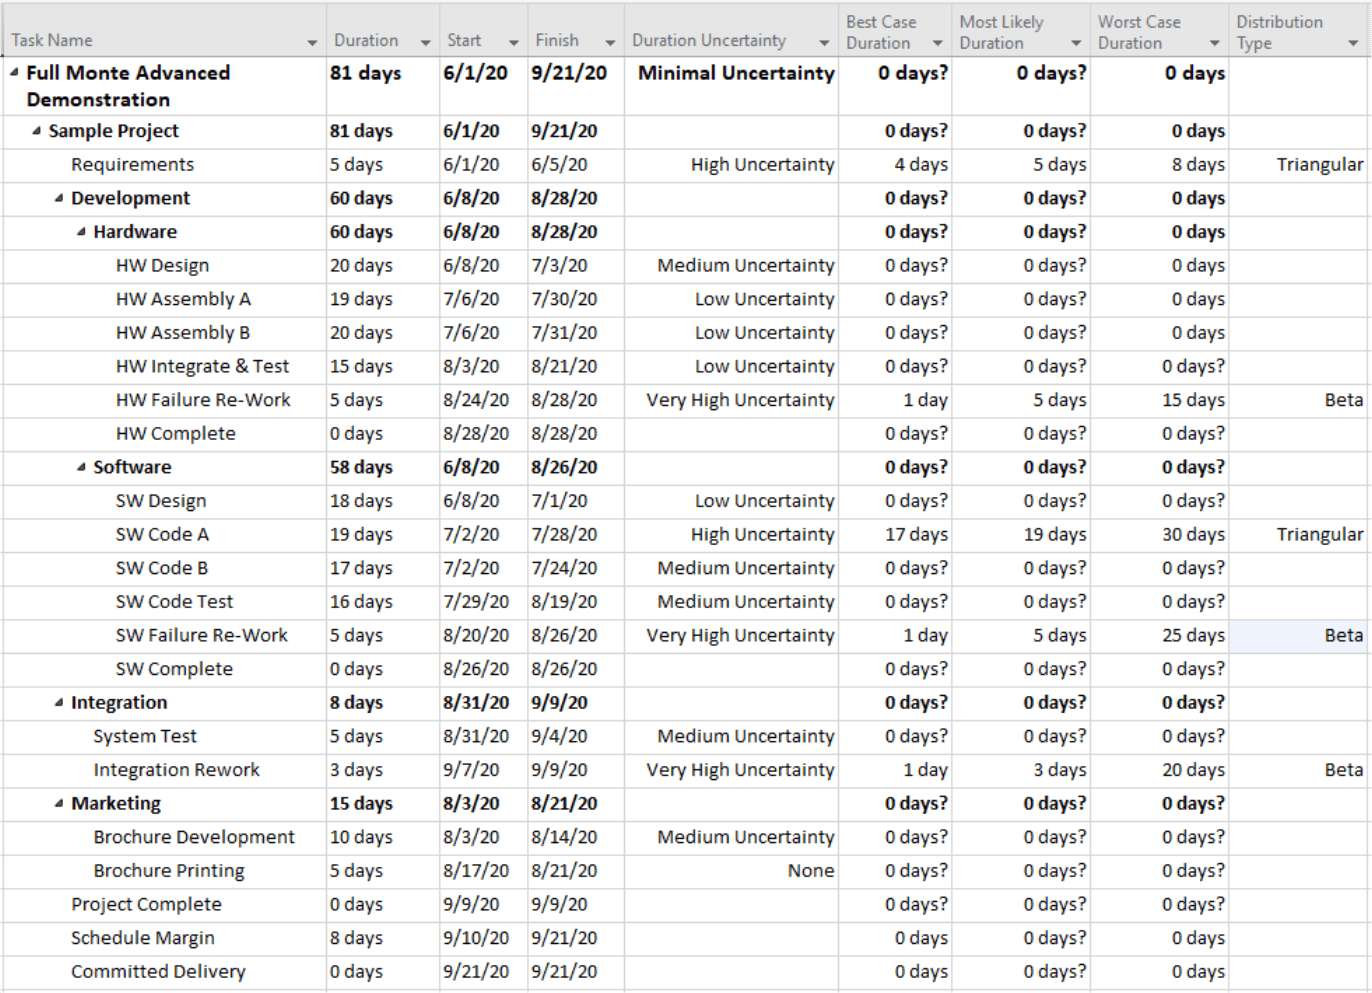Click Schedule Margin's 9/10/20 start date

tap(483, 938)
